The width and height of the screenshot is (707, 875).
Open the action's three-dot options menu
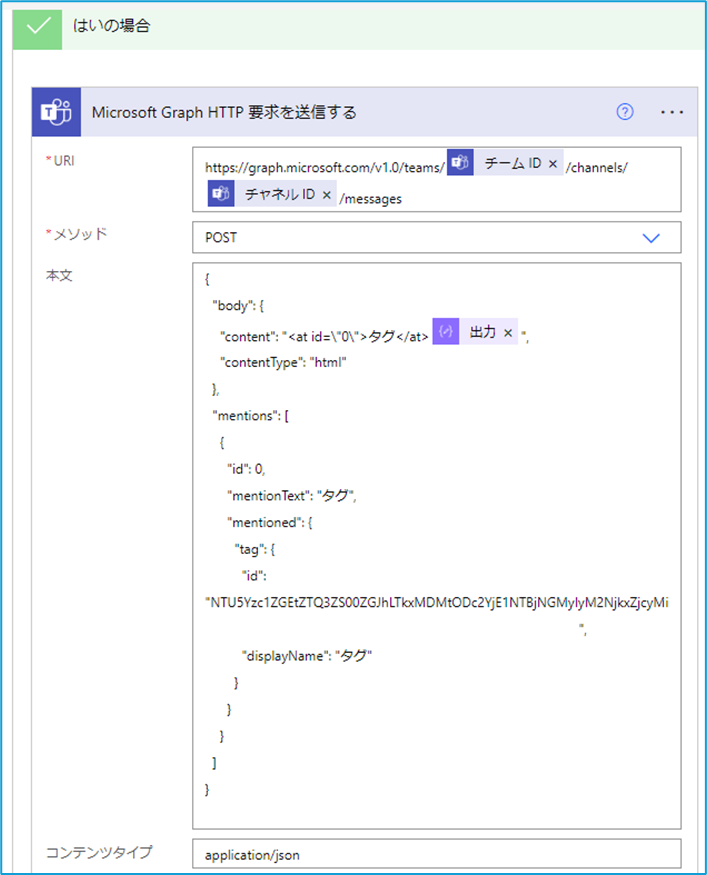point(671,112)
